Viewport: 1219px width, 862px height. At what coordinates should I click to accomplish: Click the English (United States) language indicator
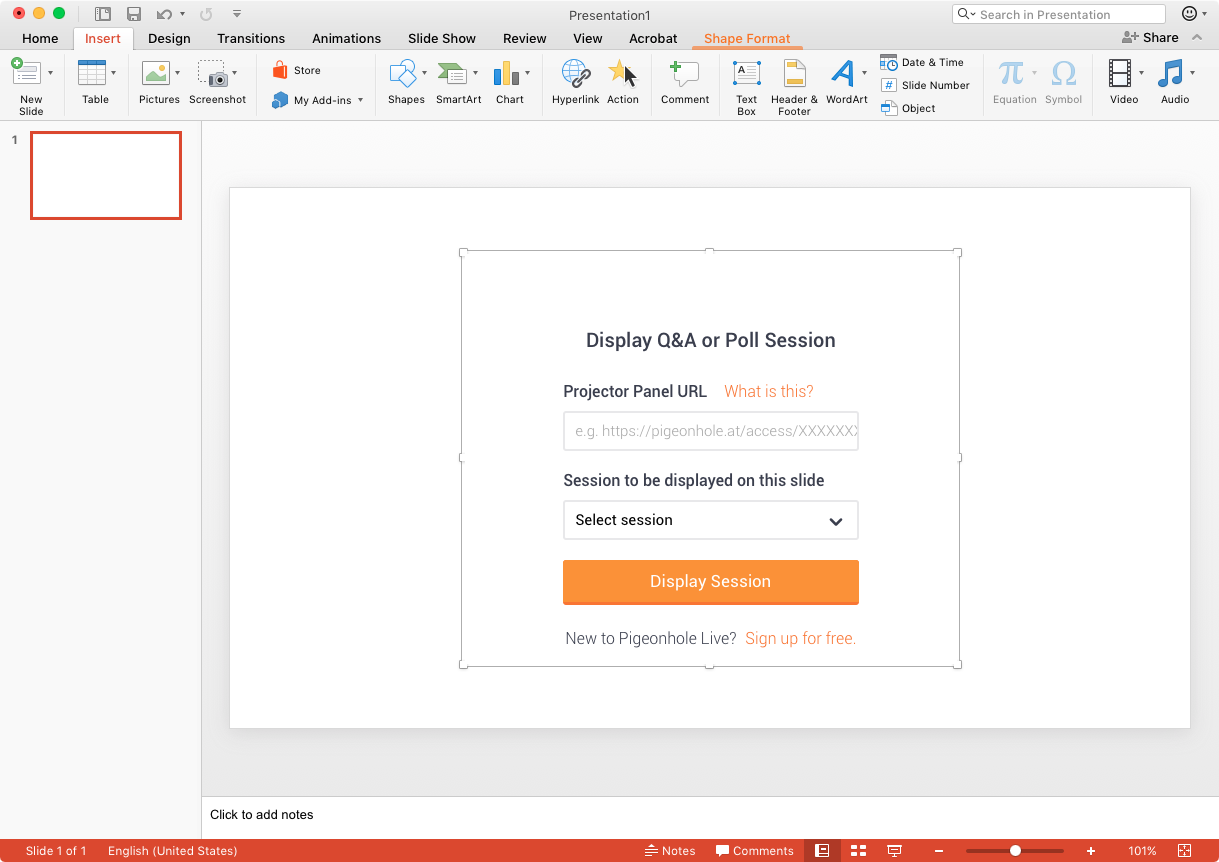[x=173, y=851]
